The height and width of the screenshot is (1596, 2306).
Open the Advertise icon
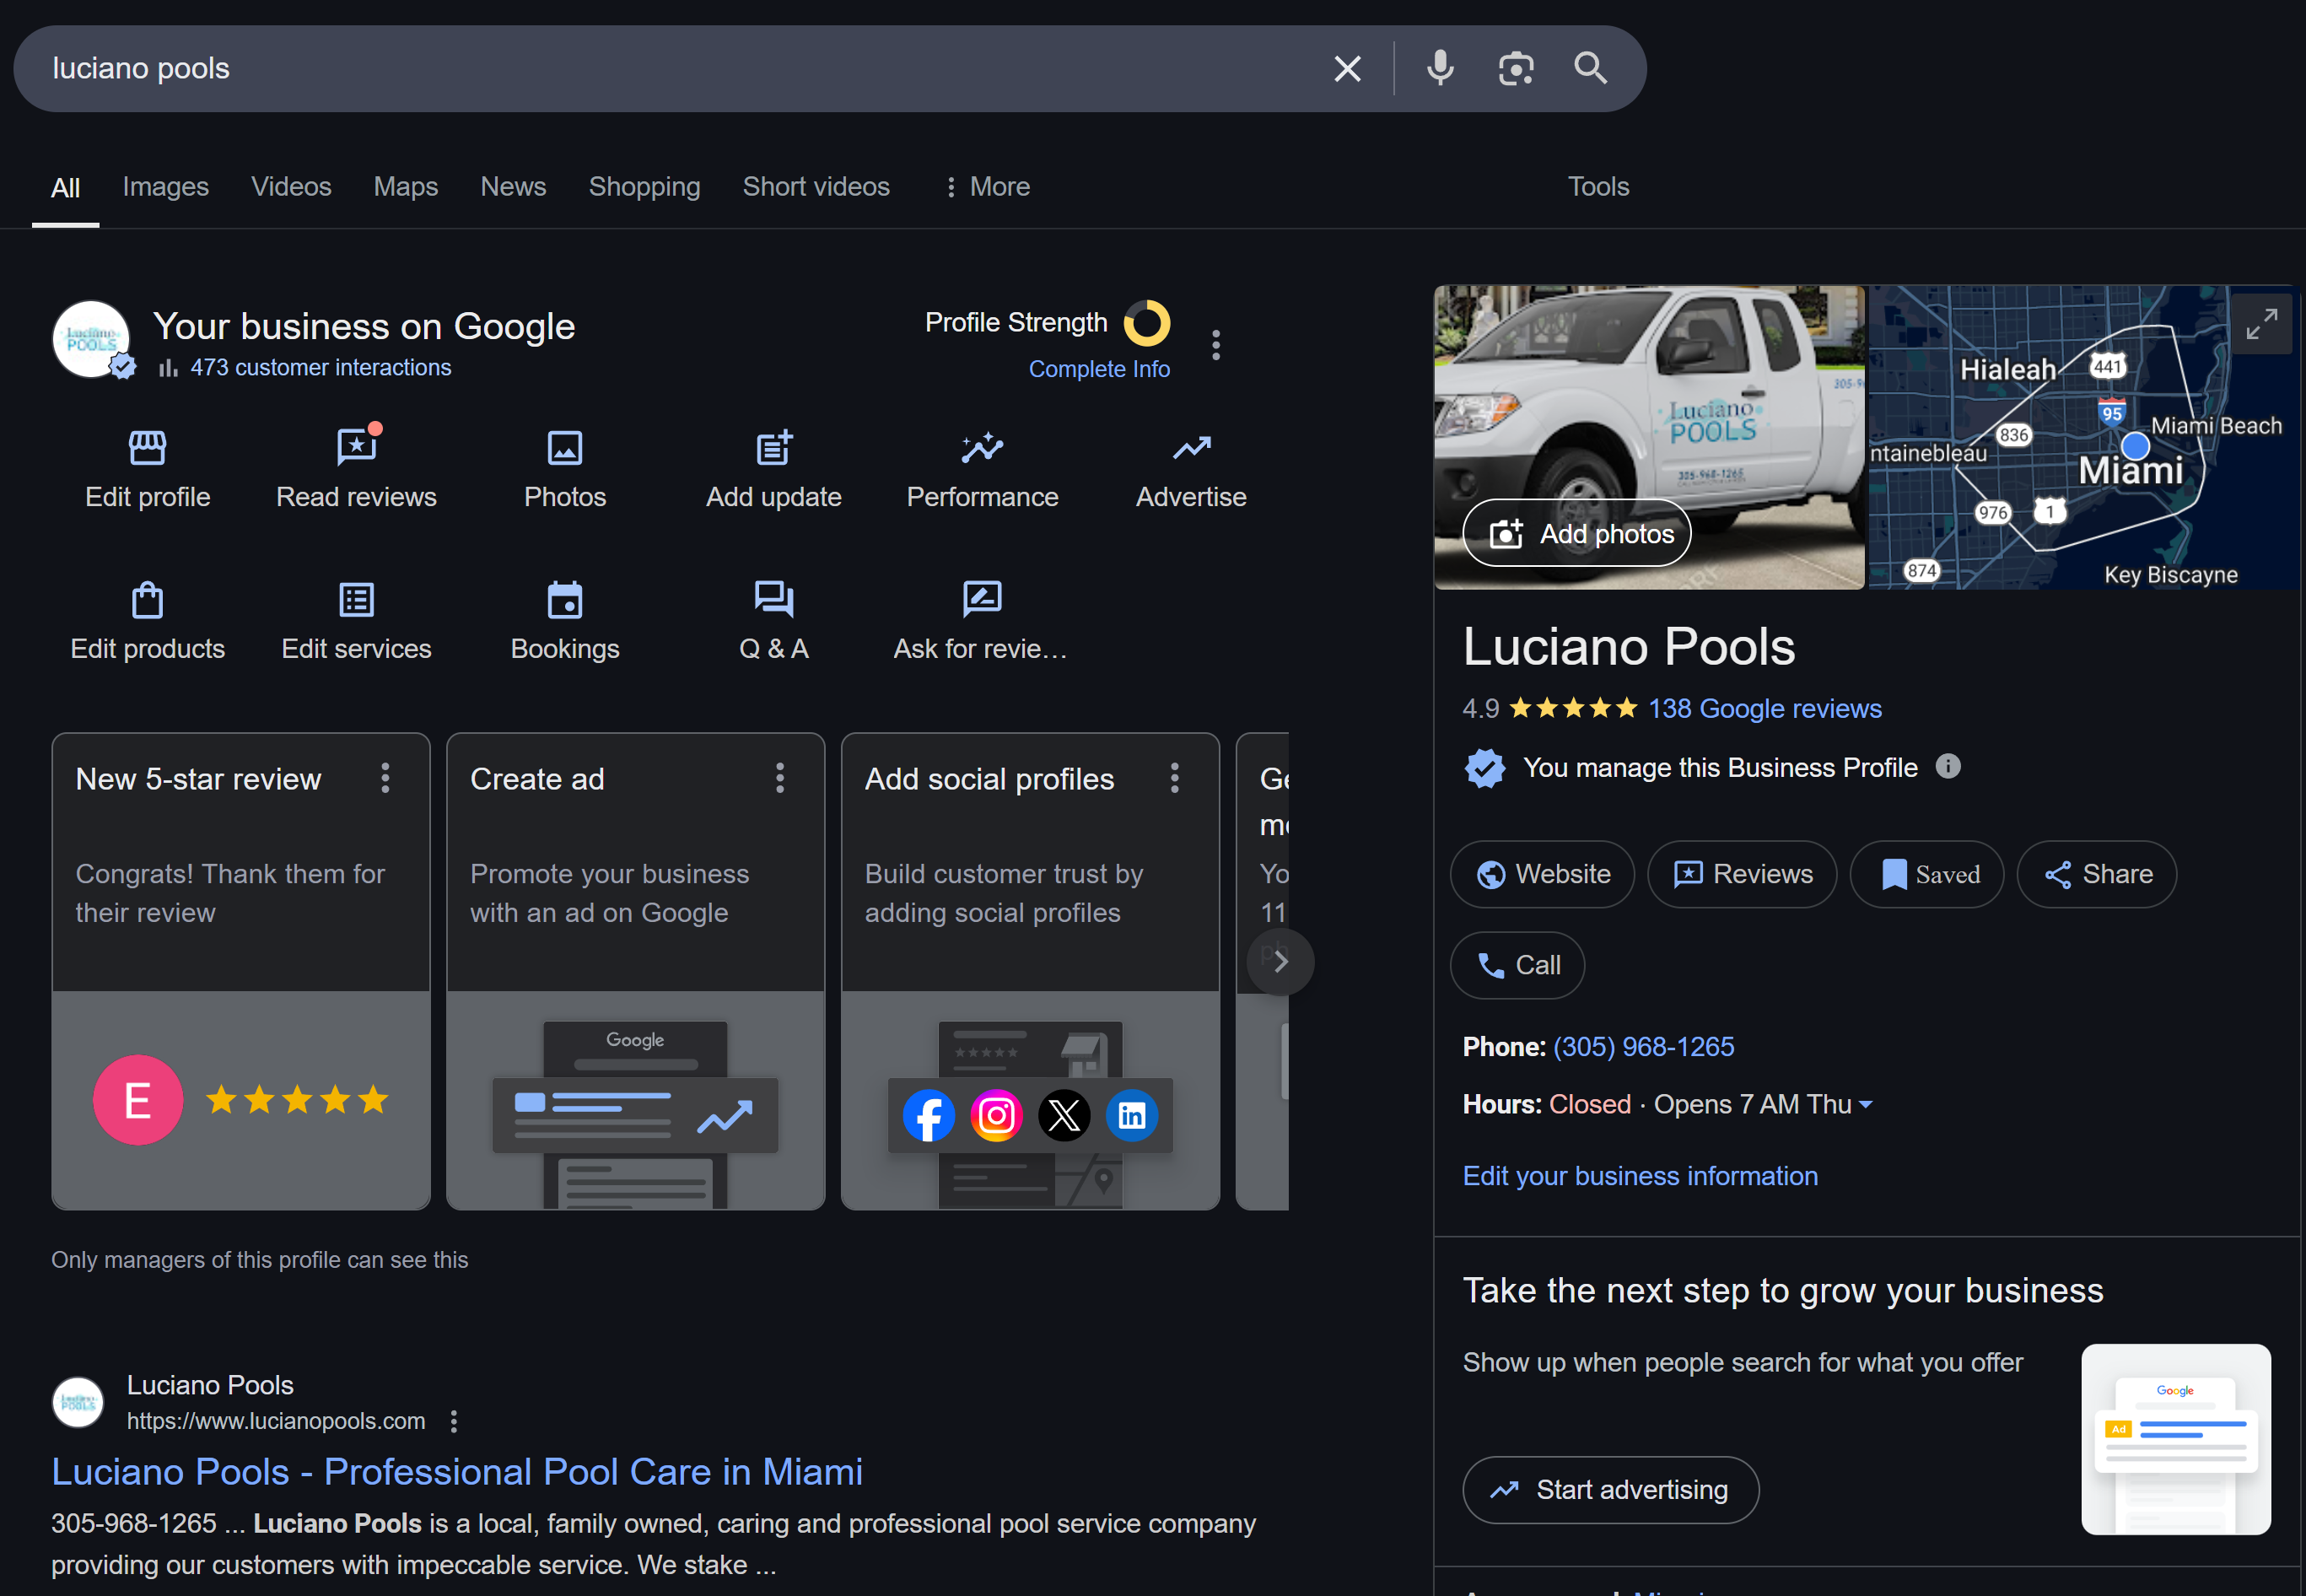tap(1191, 447)
